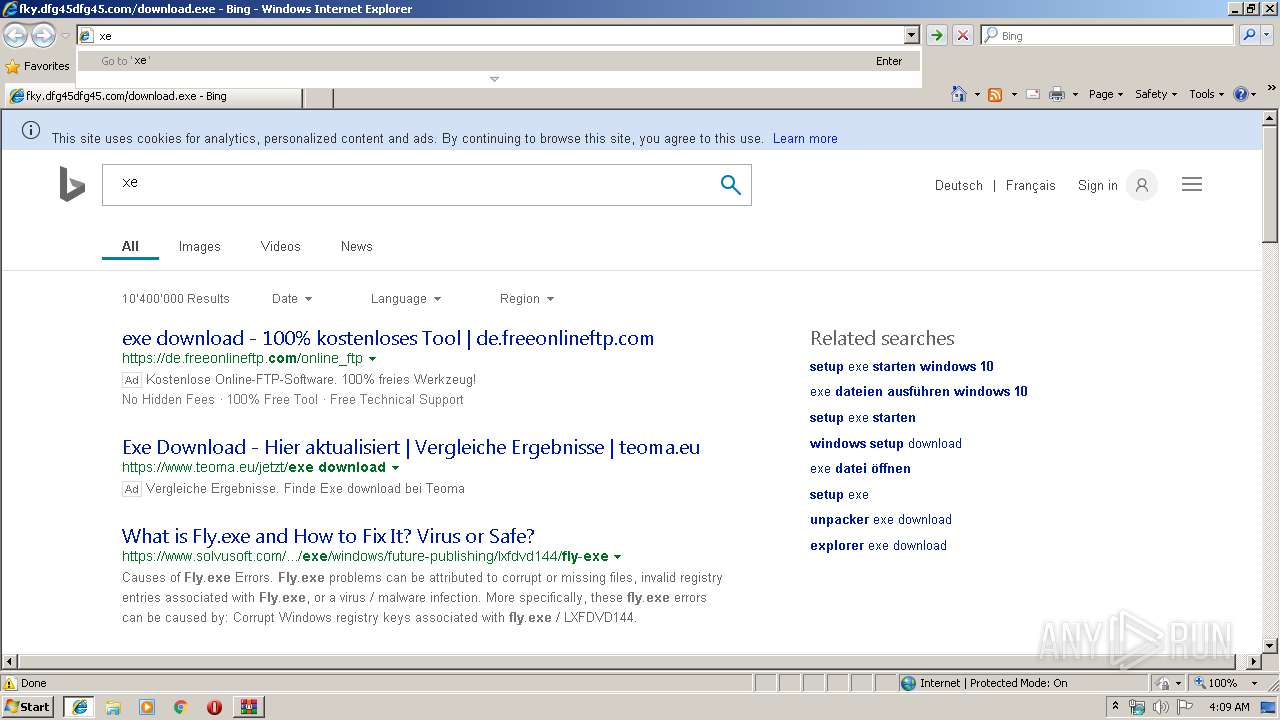Screen dimensions: 1280x720
Task: Open the Bing hamburger menu icon
Action: point(1192,185)
